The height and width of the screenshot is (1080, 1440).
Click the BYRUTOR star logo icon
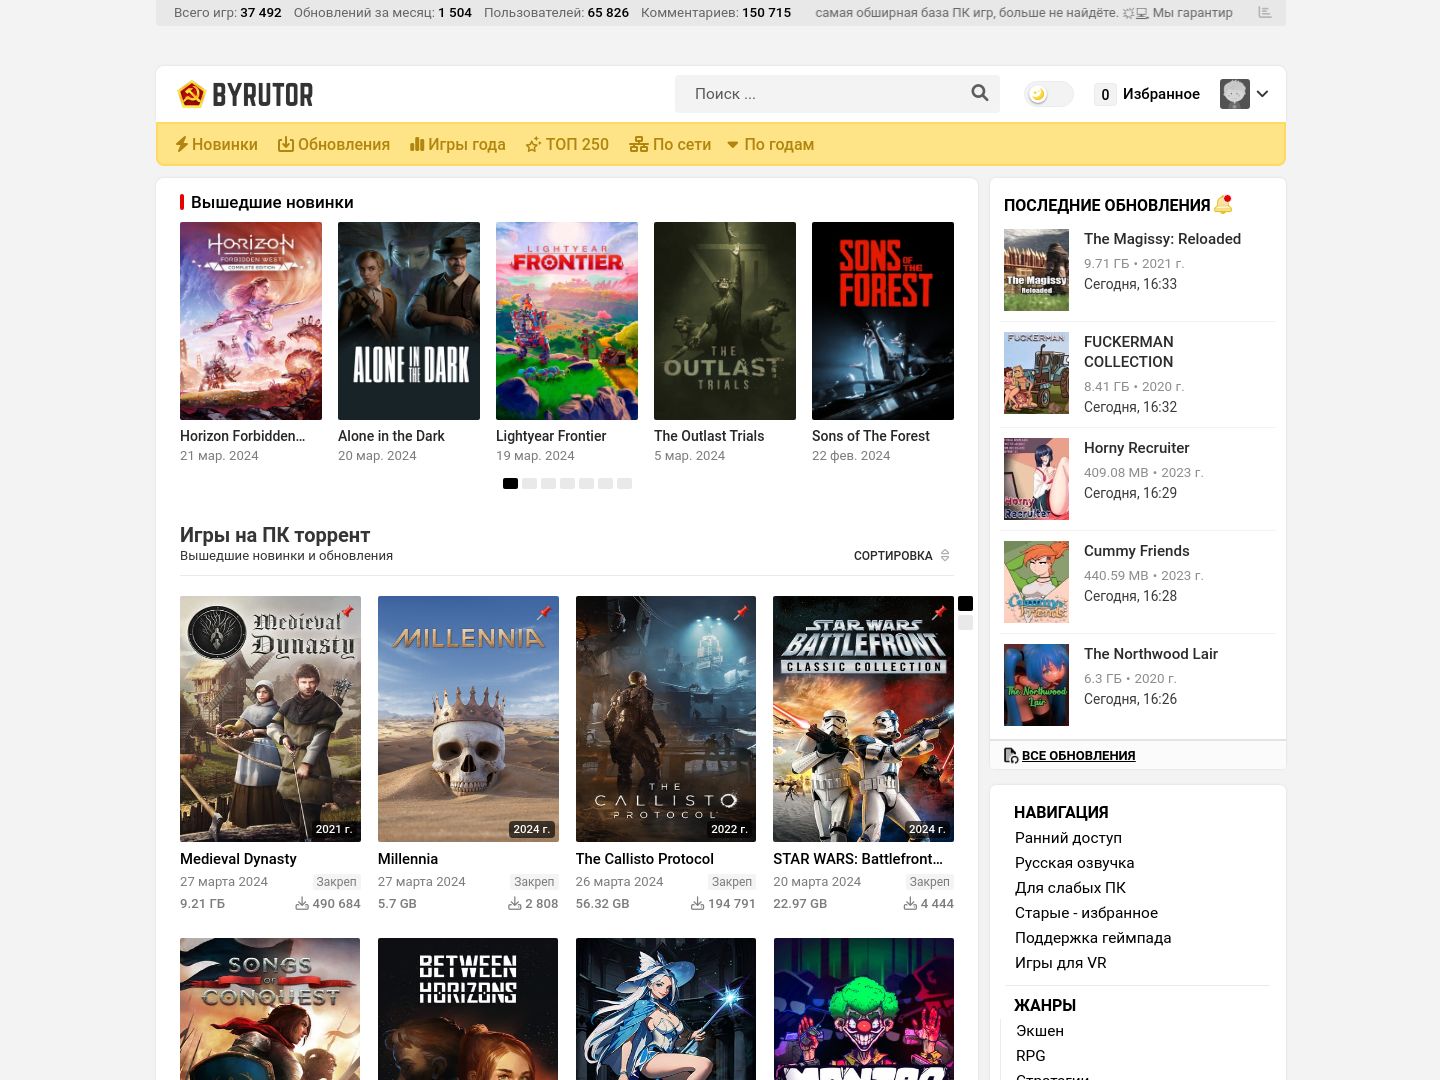click(x=191, y=94)
